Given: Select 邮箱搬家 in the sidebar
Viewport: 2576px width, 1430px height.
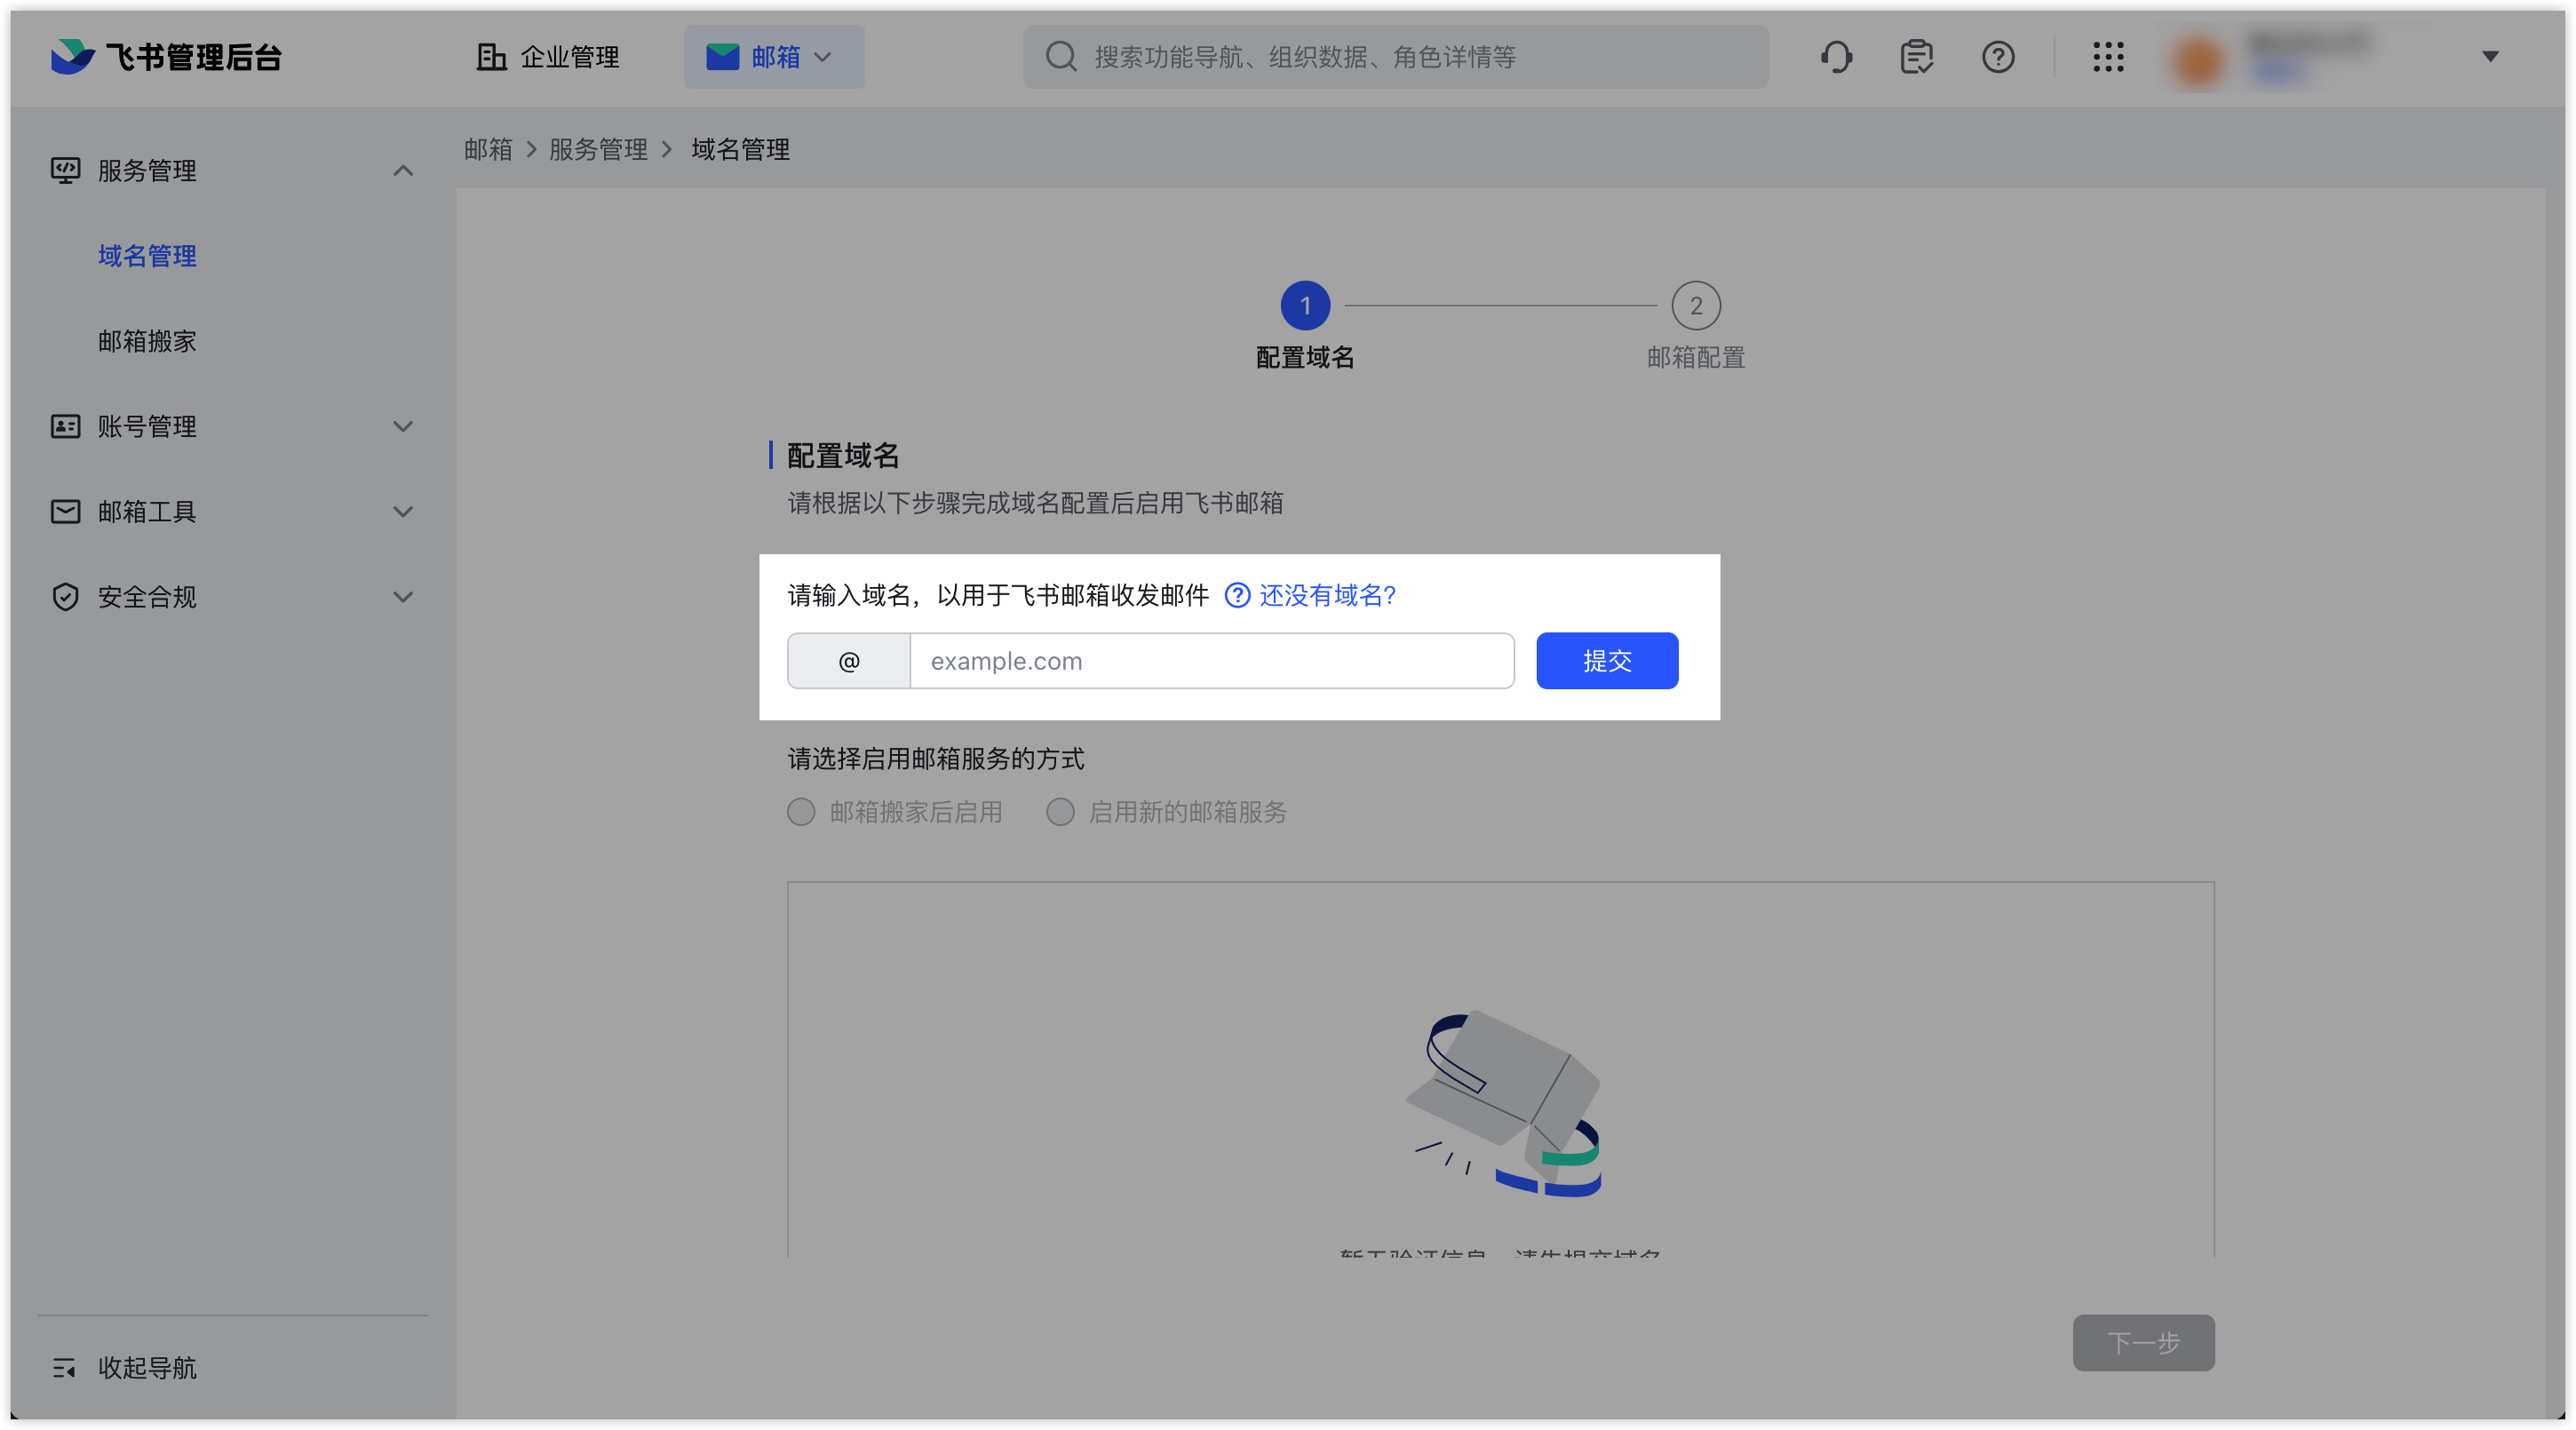Looking at the screenshot, I should pos(147,341).
